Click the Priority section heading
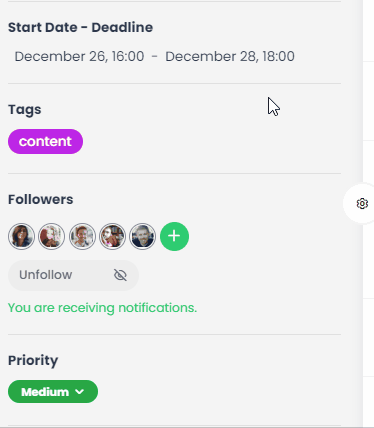 [x=33, y=360]
